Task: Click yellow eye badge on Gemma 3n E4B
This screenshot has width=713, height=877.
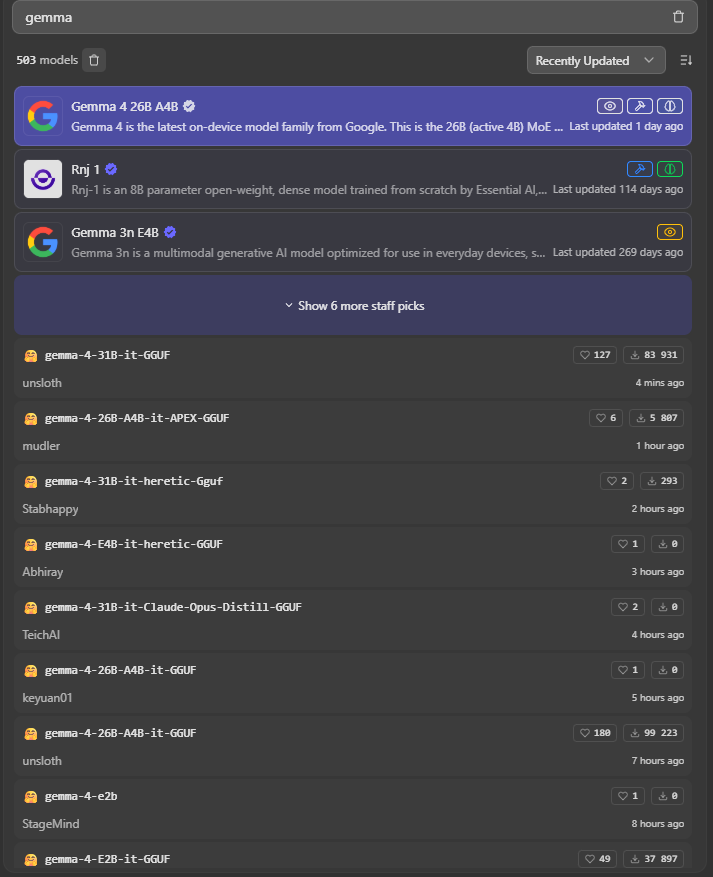Action: 670,232
